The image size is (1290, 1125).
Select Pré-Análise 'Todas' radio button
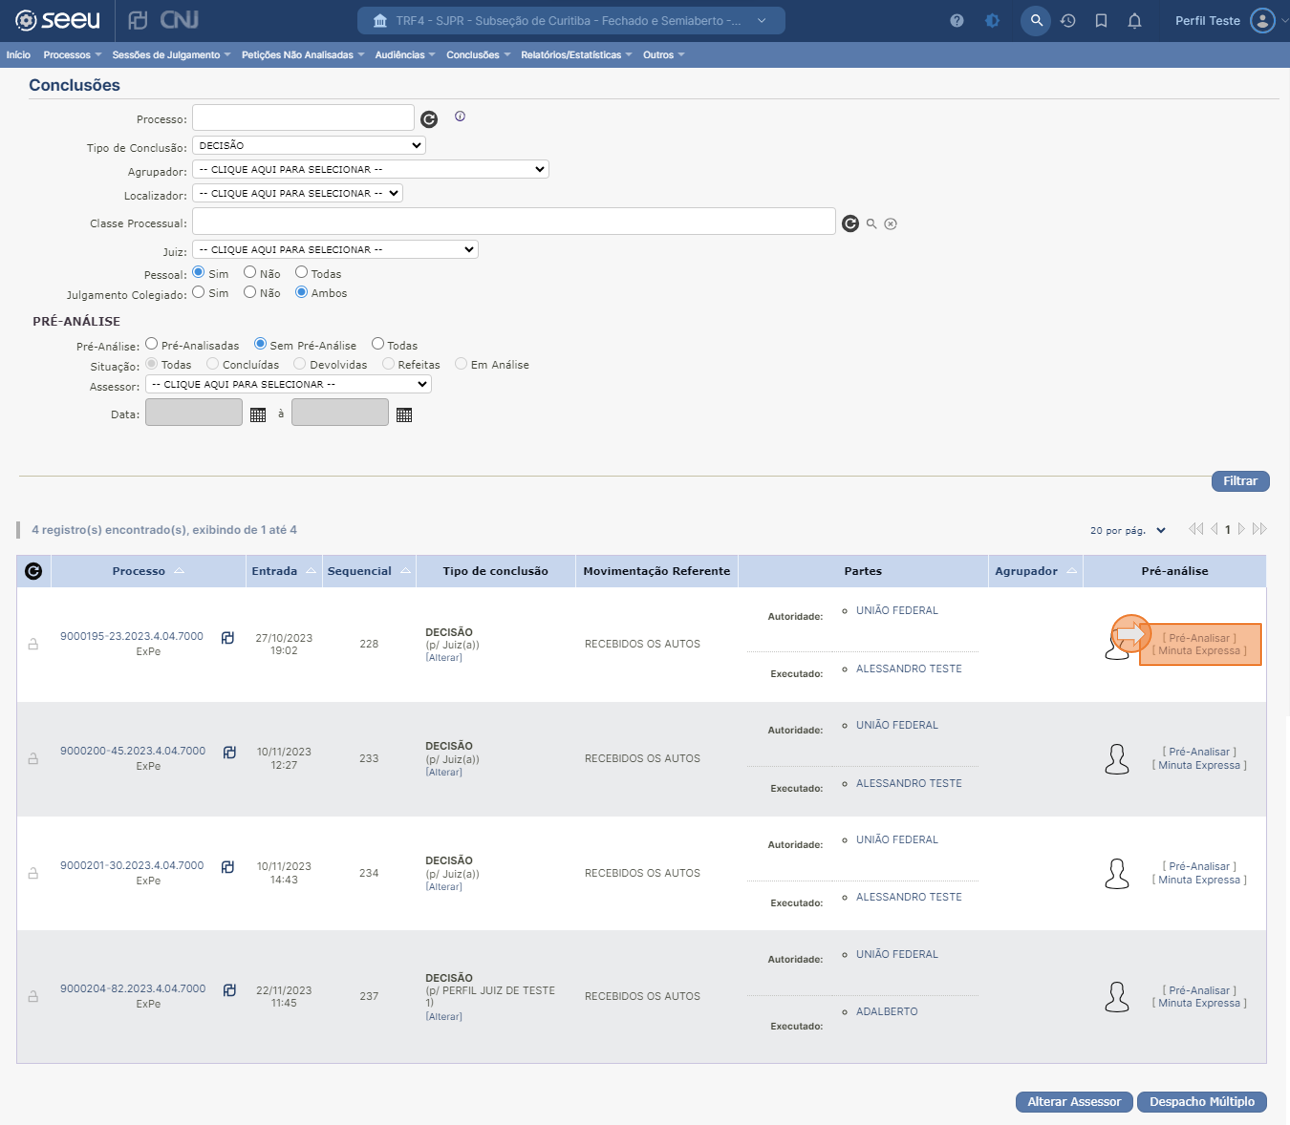[378, 344]
